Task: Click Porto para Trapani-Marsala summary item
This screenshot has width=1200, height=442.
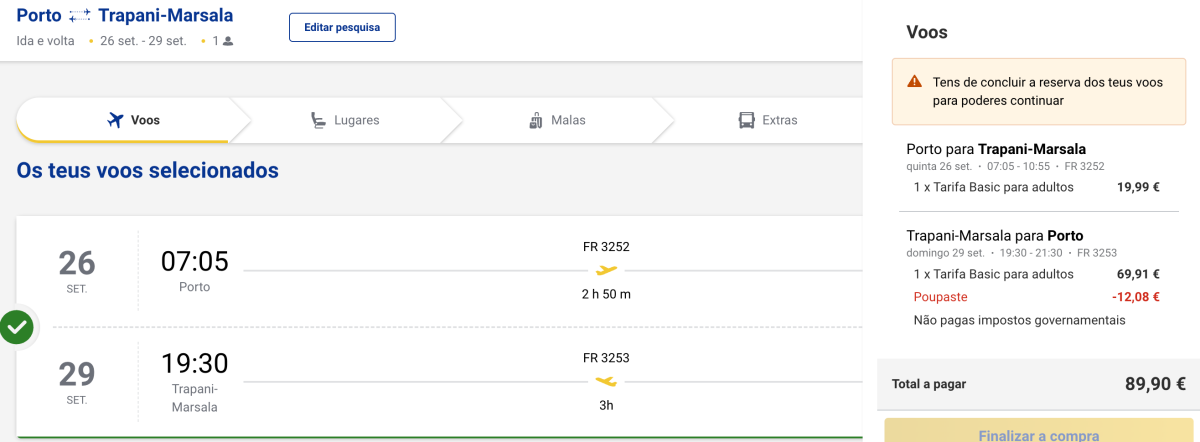Action: 995,149
